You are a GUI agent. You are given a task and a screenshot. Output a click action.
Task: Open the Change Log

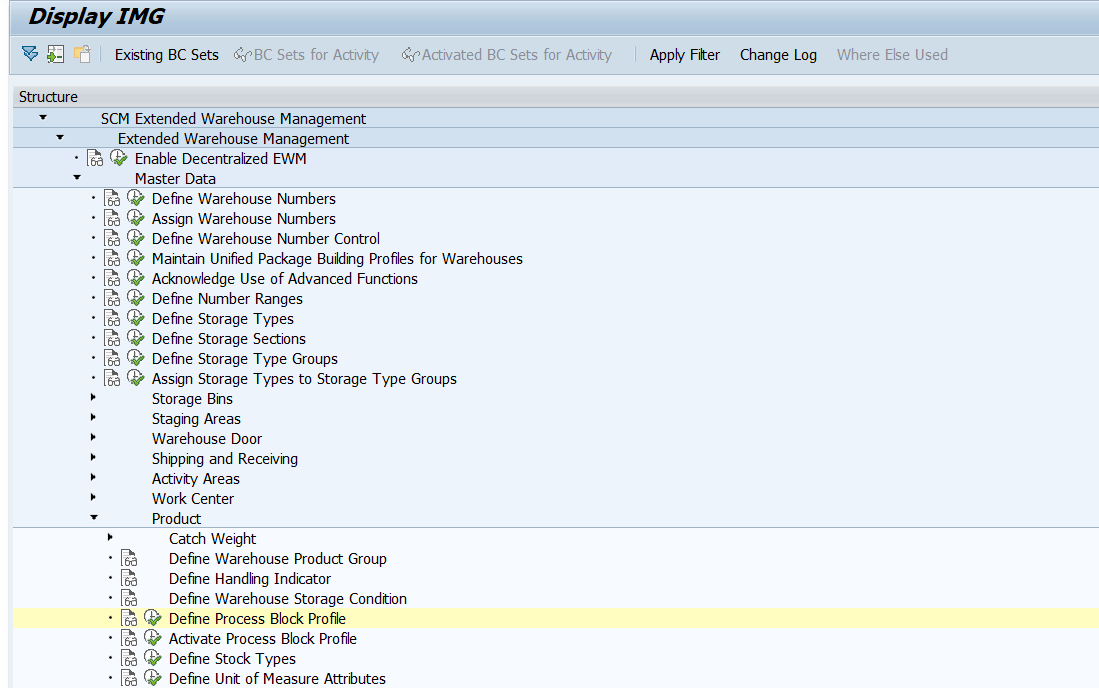[x=778, y=55]
